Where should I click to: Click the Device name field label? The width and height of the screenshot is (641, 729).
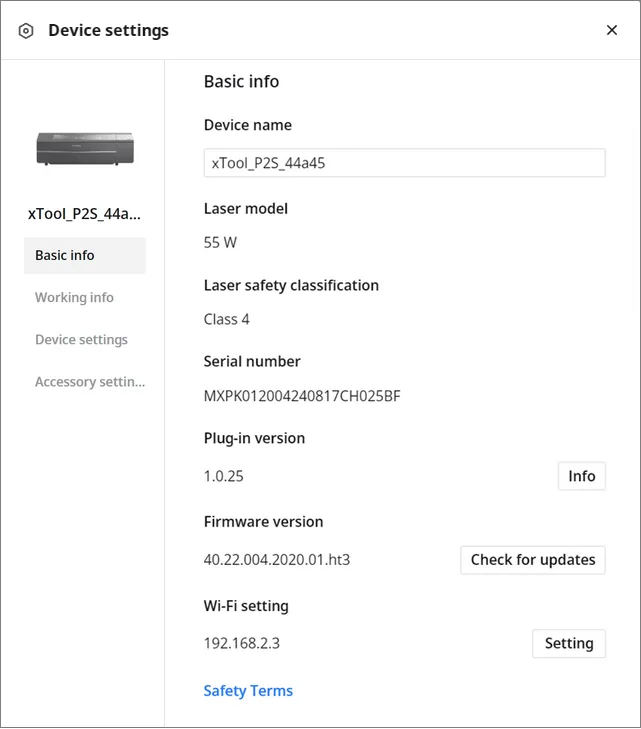pyautogui.click(x=248, y=125)
